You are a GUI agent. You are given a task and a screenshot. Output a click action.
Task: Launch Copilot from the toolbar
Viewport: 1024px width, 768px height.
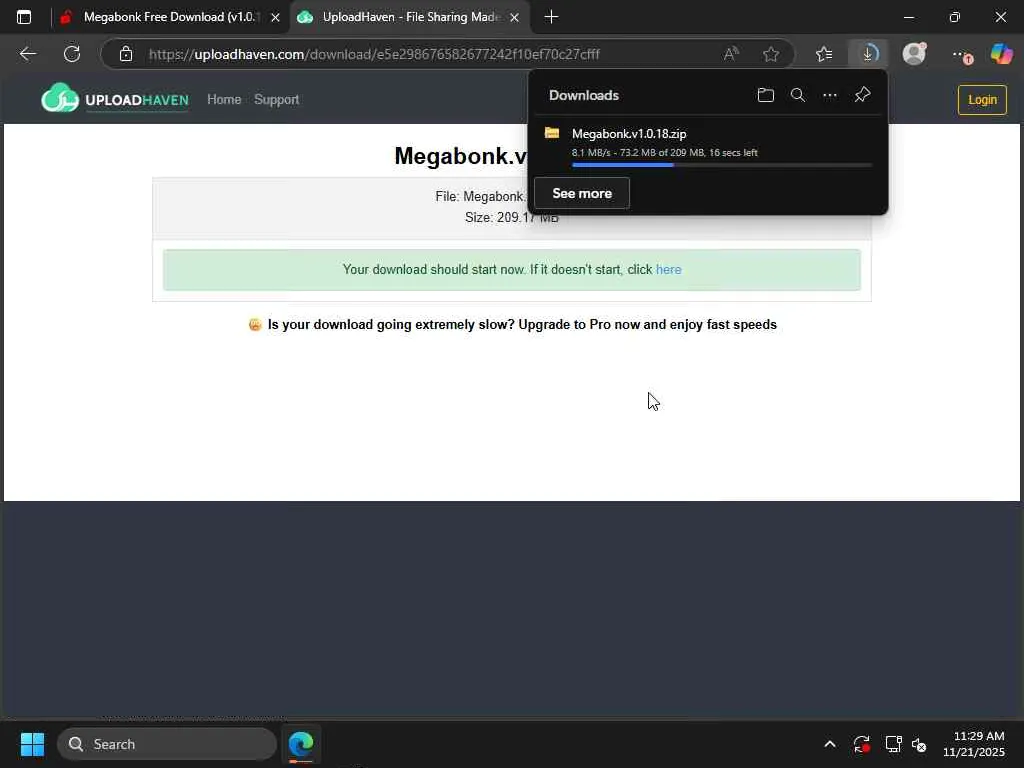pyautogui.click(x=1001, y=54)
